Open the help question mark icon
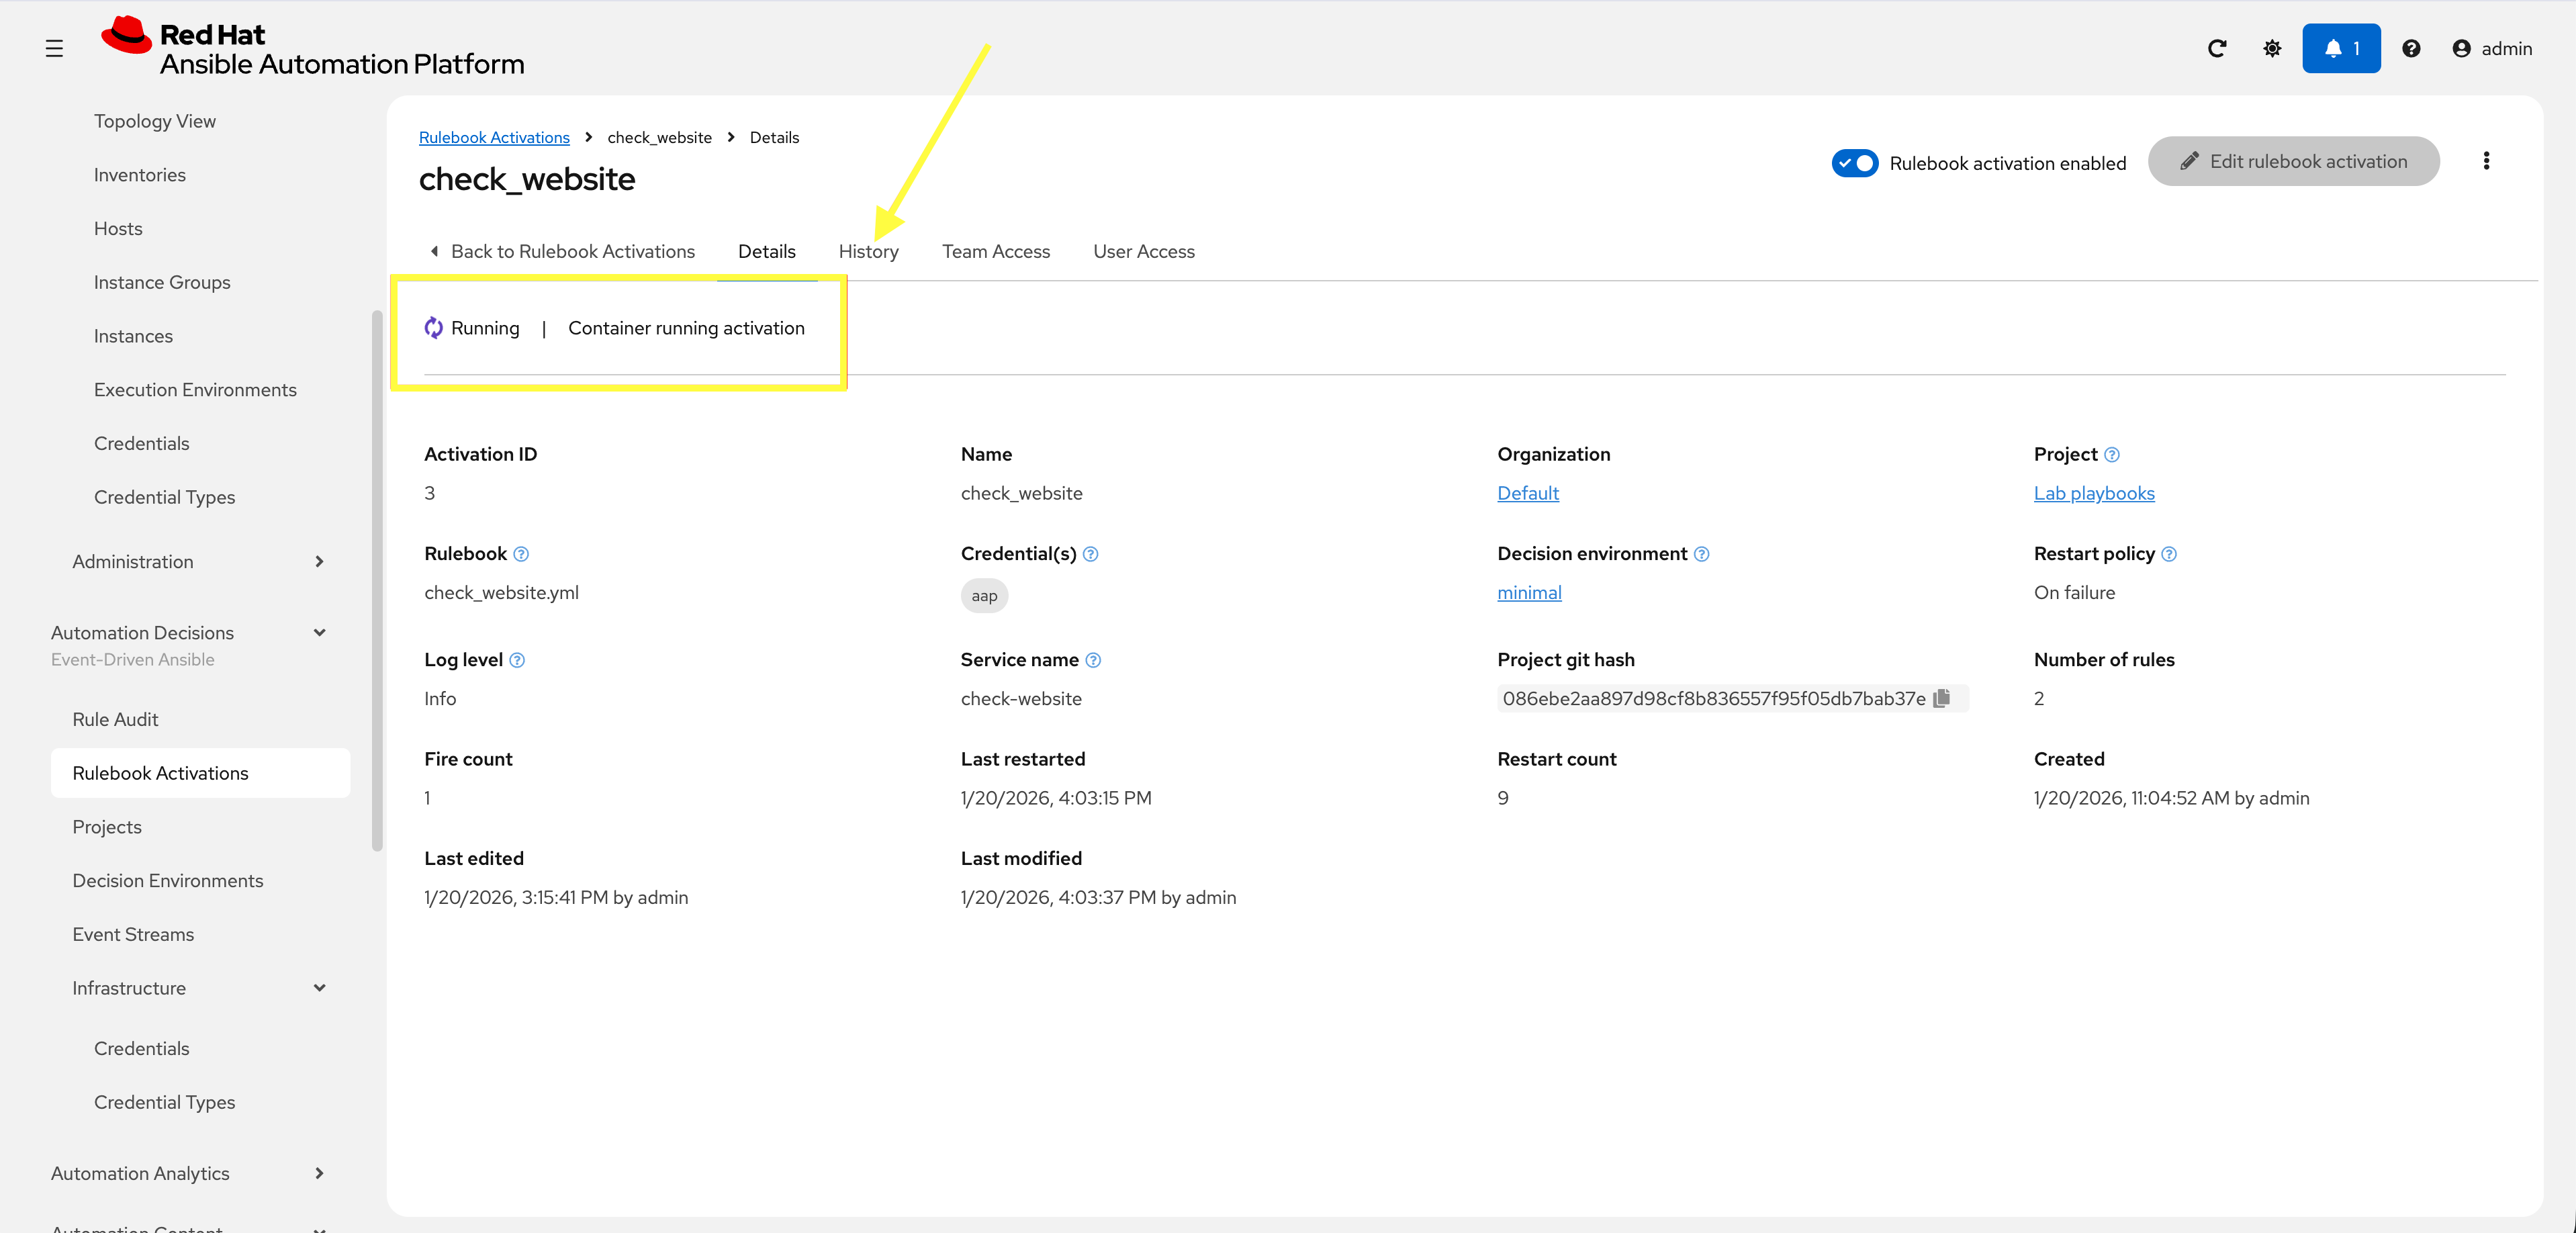2576x1233 pixels. (2410, 48)
